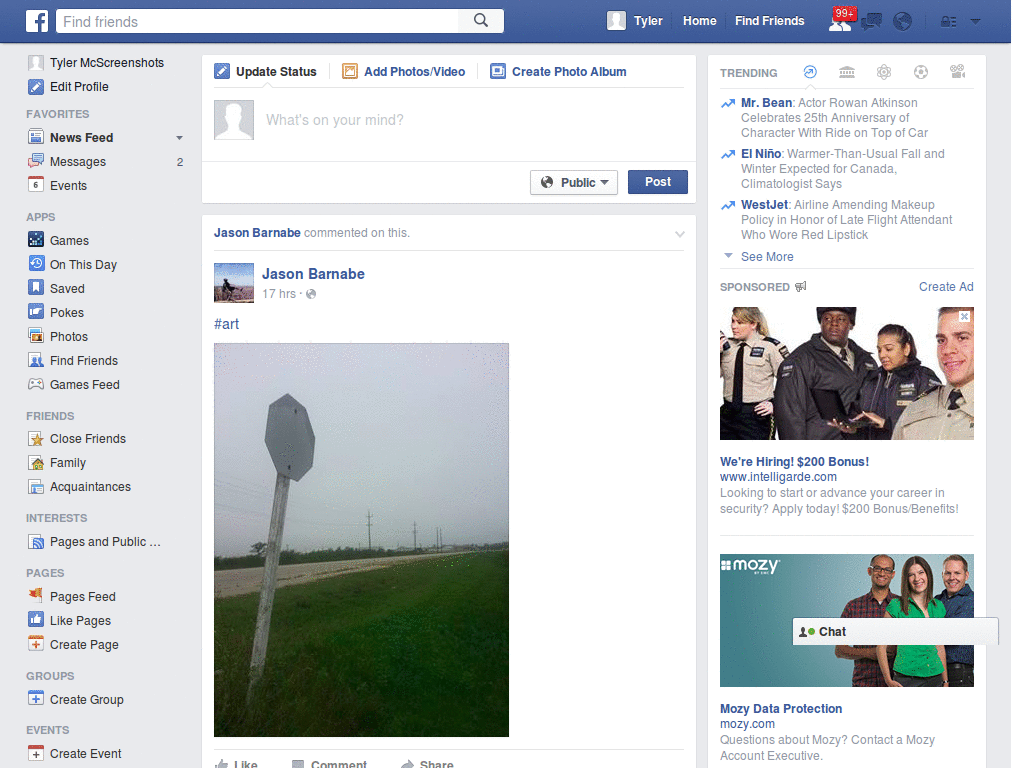Select Science and Technology trending icon

884,72
